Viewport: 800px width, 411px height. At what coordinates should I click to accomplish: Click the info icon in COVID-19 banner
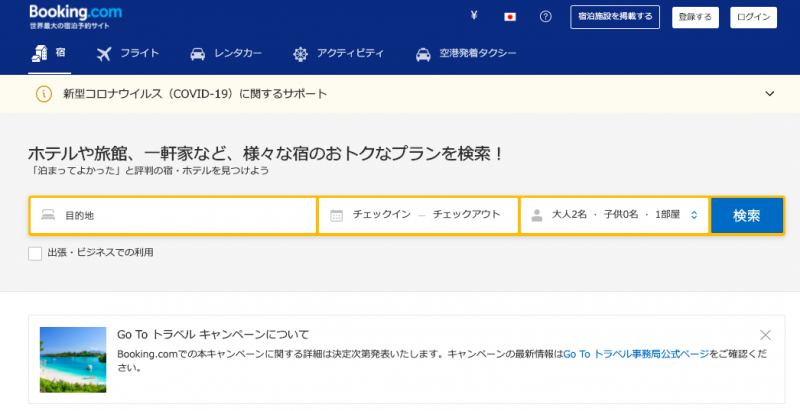point(44,94)
